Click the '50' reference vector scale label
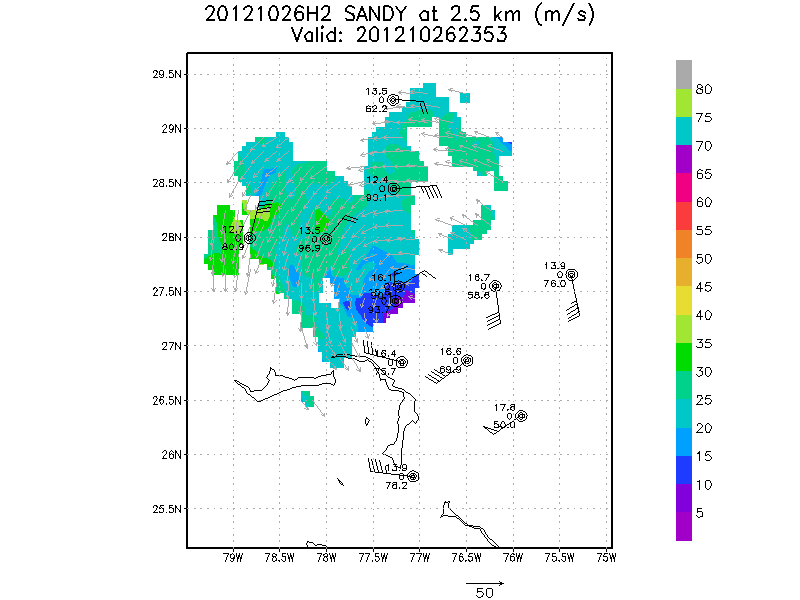This screenshot has width=800, height=600. 484,593
